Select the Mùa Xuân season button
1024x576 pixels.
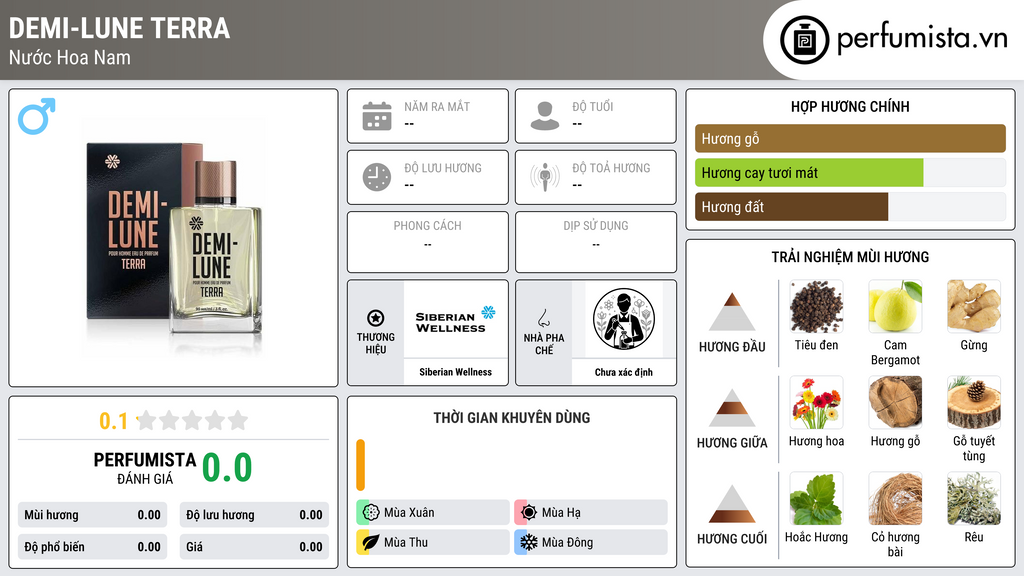coord(433,512)
